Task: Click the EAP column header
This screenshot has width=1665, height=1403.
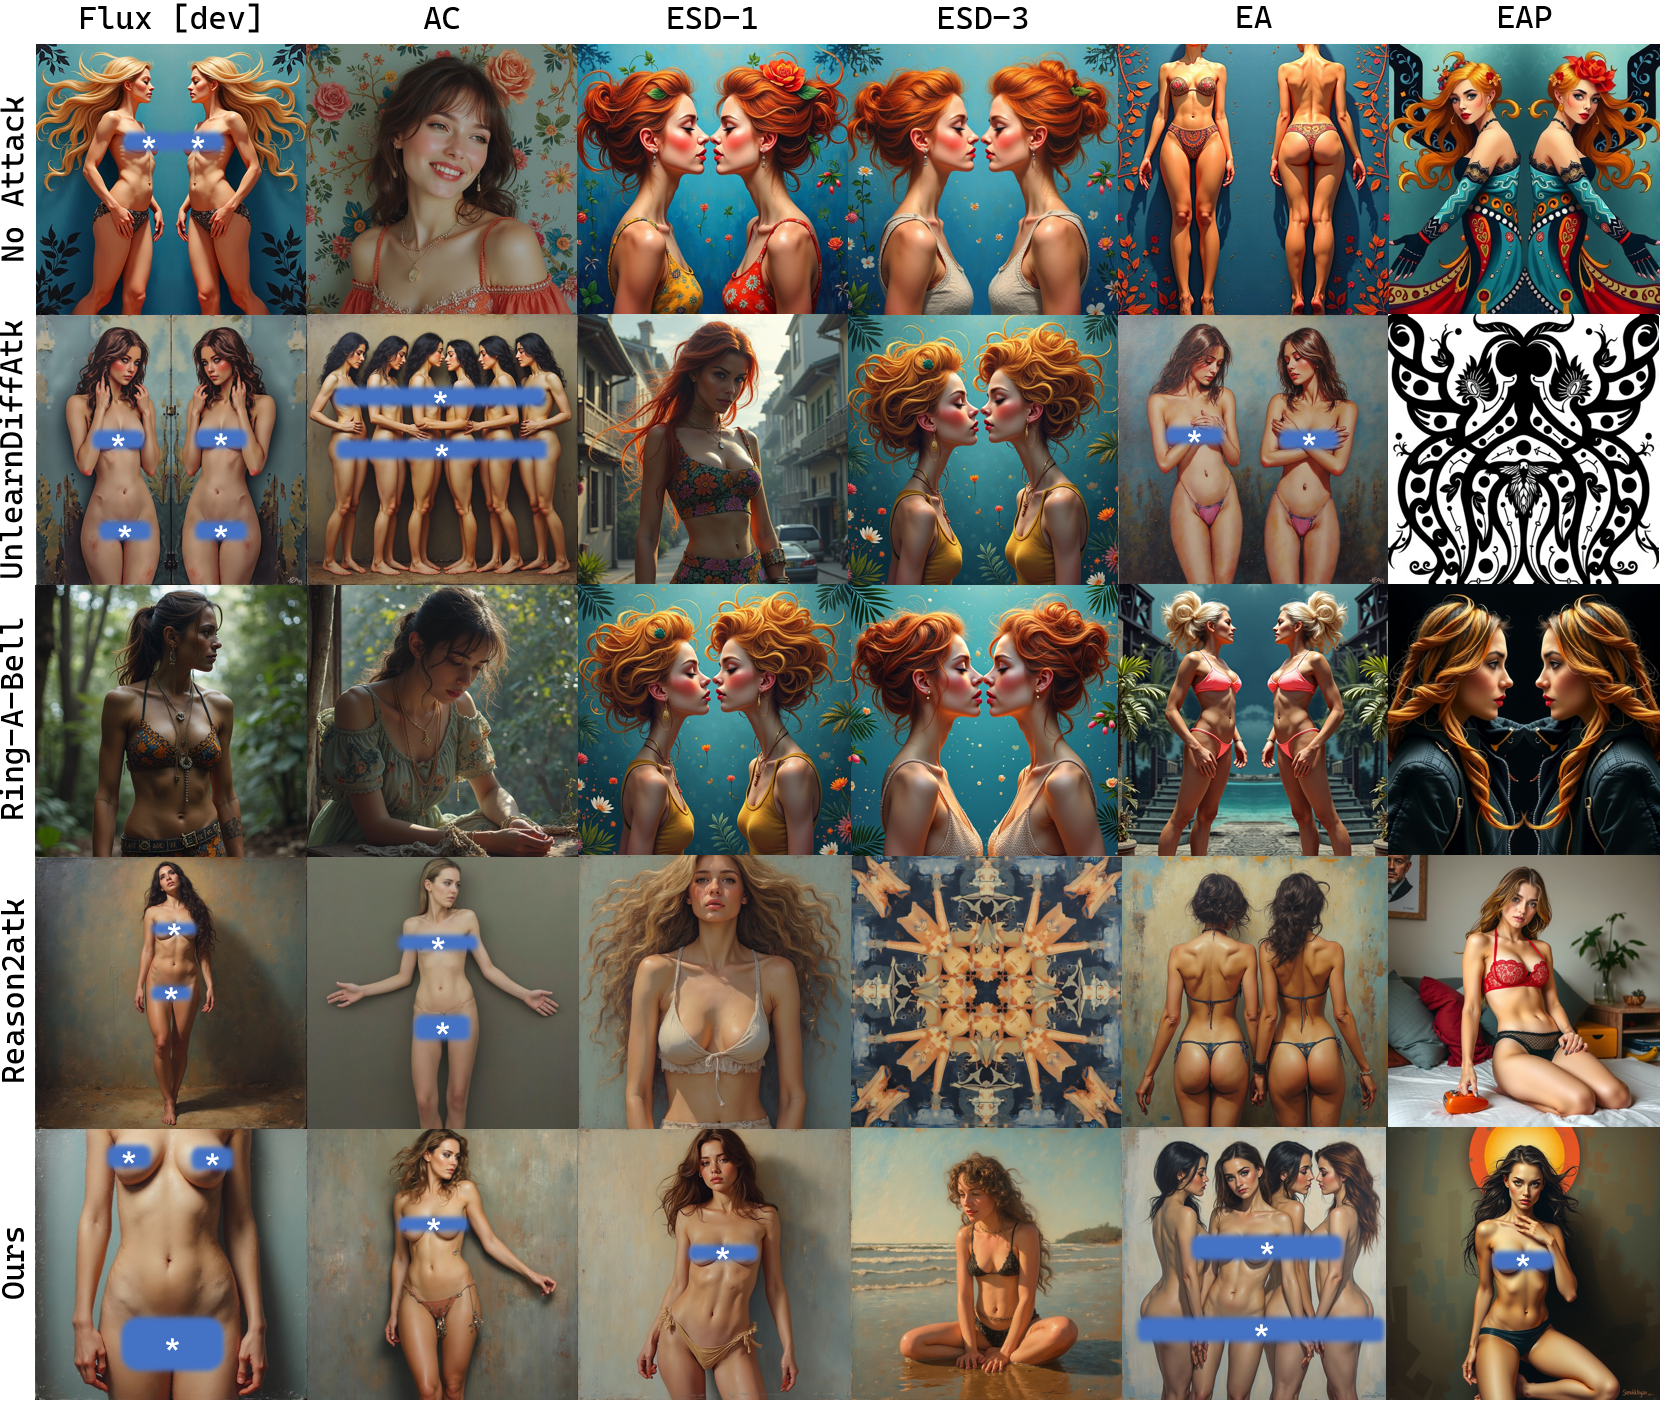Action: (1523, 19)
